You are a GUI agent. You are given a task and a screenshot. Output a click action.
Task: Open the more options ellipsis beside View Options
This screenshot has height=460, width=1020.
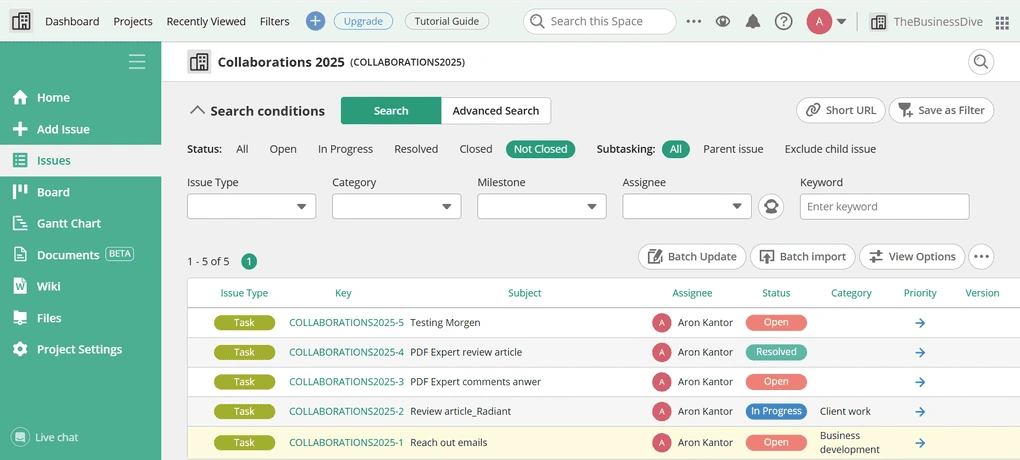[x=982, y=256]
